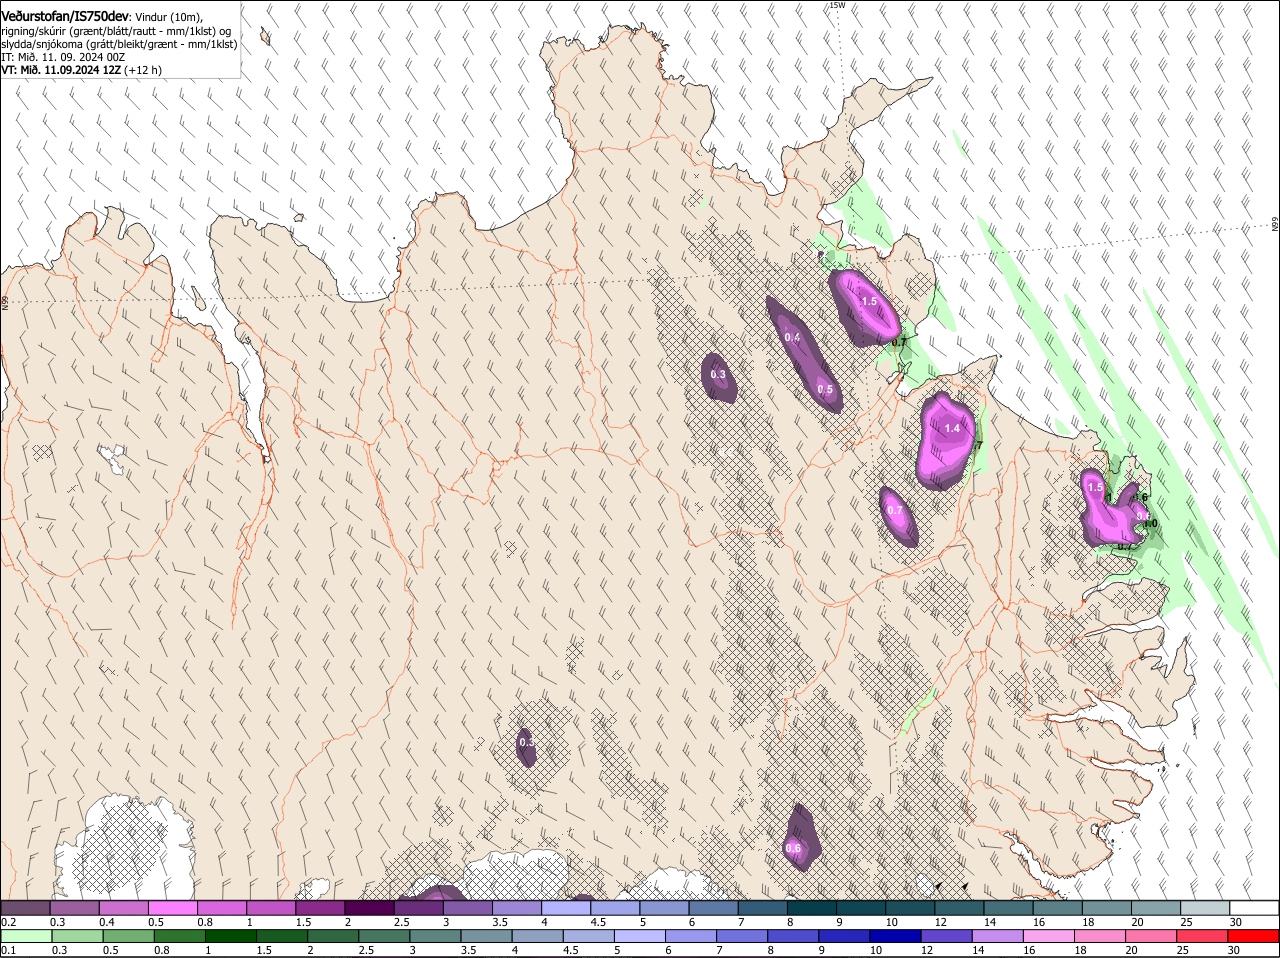Click the dark purple upper swatch between 2 and 2.5
The height and width of the screenshot is (958, 1280).
point(368,907)
